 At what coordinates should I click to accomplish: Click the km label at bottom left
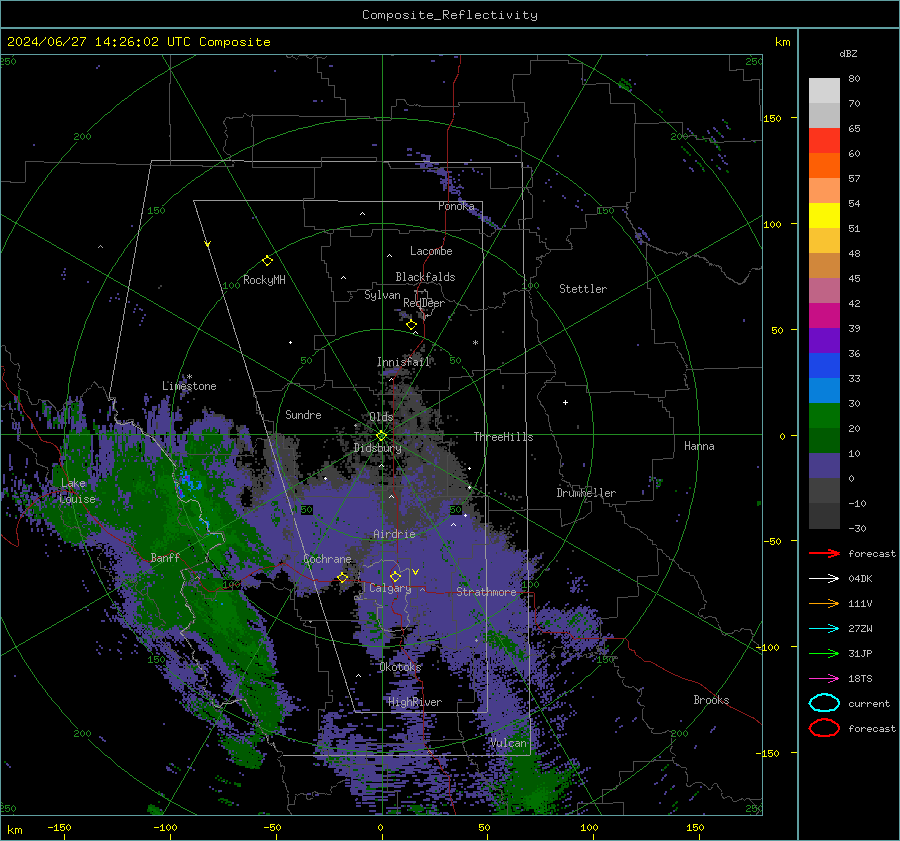(14, 830)
